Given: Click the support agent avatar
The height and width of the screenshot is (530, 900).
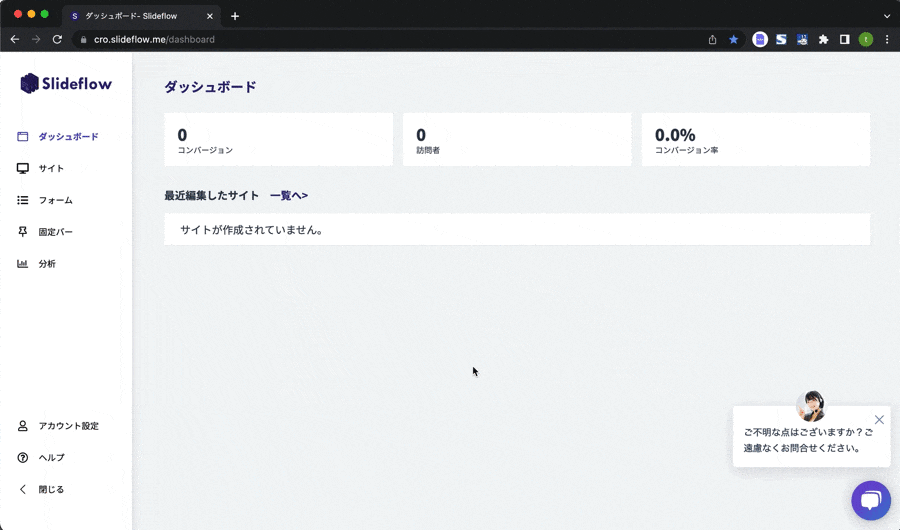Looking at the screenshot, I should (x=811, y=405).
